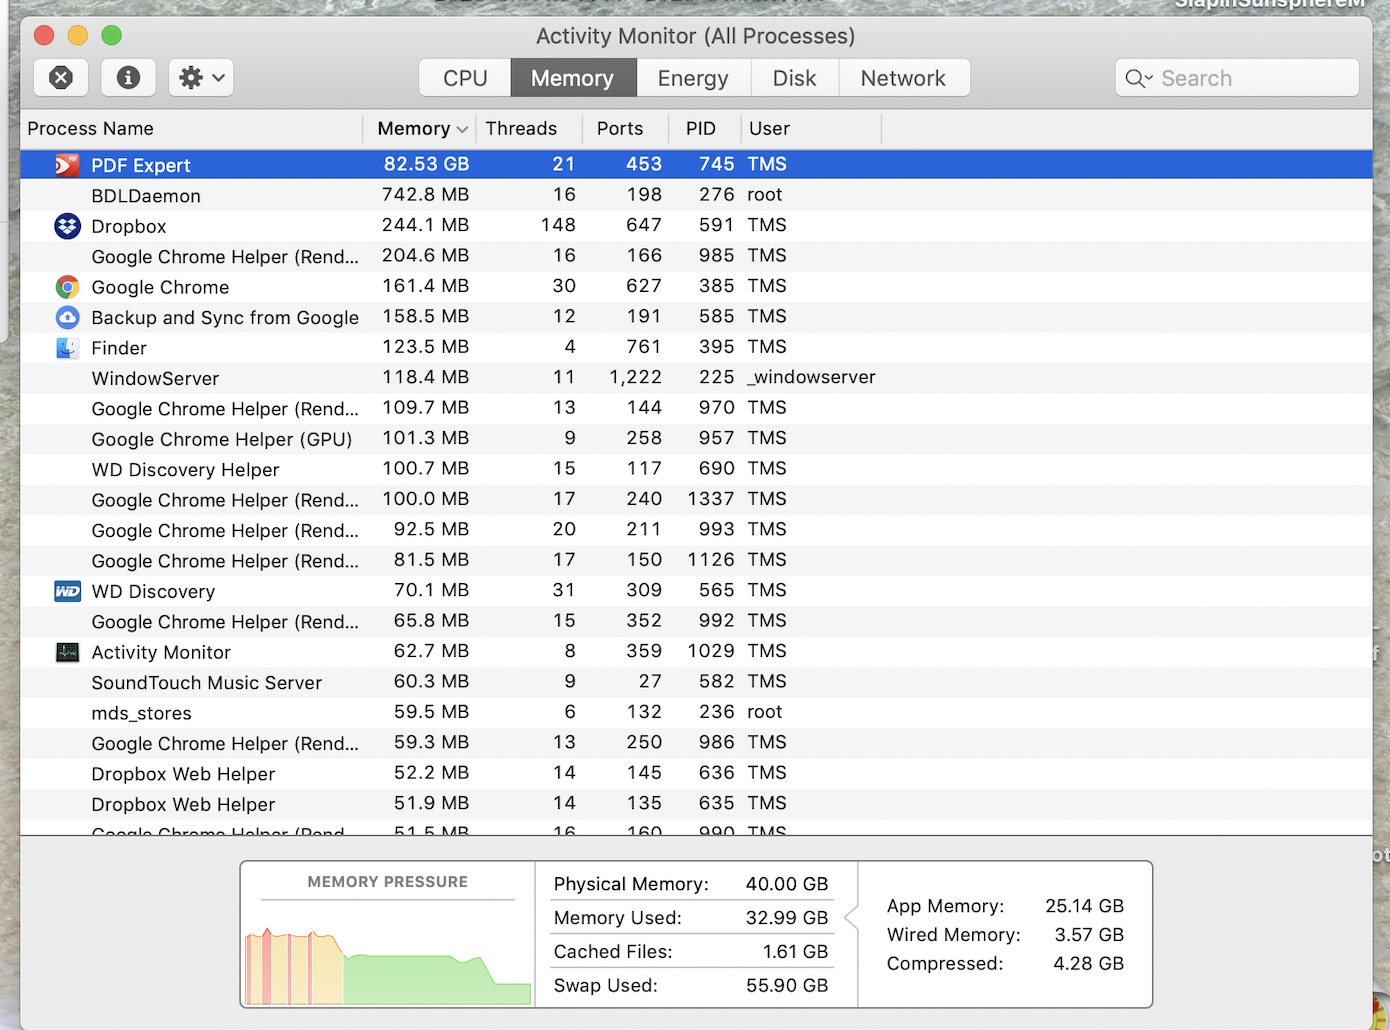Click the App Memory 25.14 GB value
Viewport: 1390px width, 1030px height.
click(1084, 906)
